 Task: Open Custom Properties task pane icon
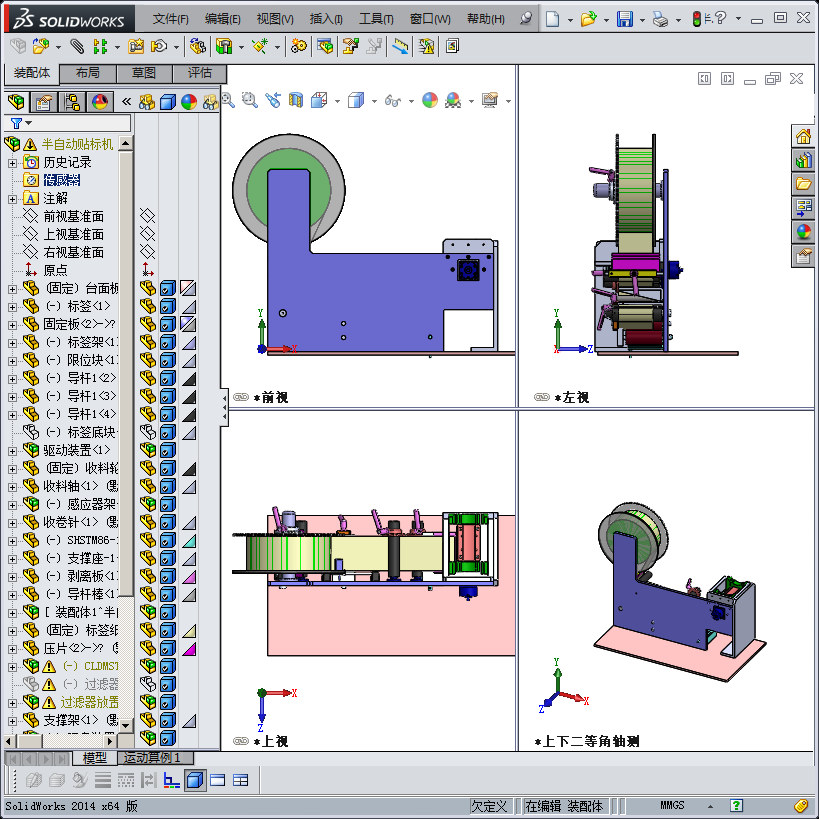[803, 255]
